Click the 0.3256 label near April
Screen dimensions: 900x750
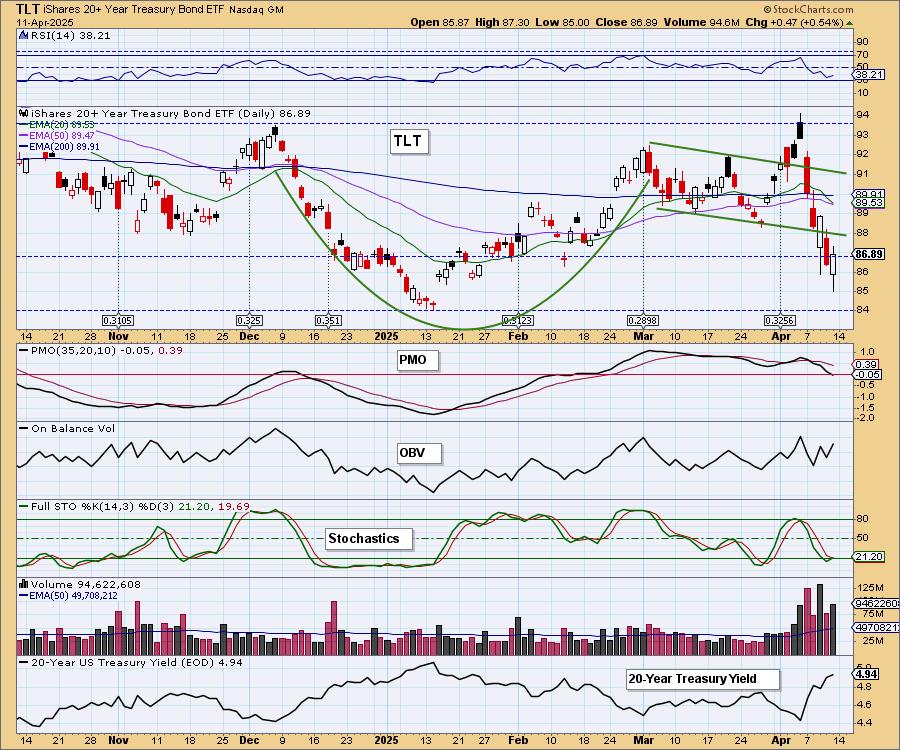tap(779, 320)
